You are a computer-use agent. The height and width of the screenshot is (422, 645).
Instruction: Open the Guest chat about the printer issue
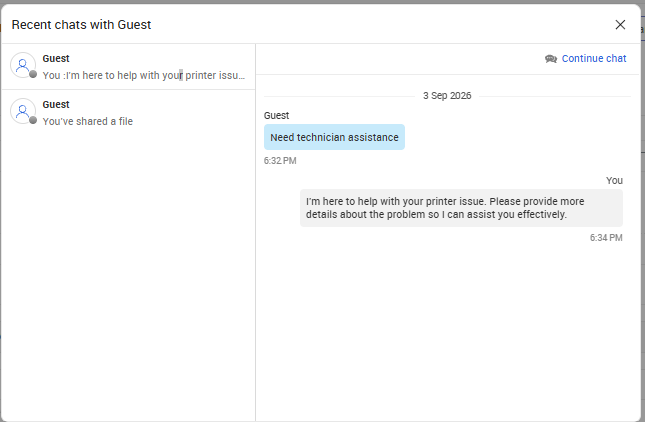tap(128, 67)
